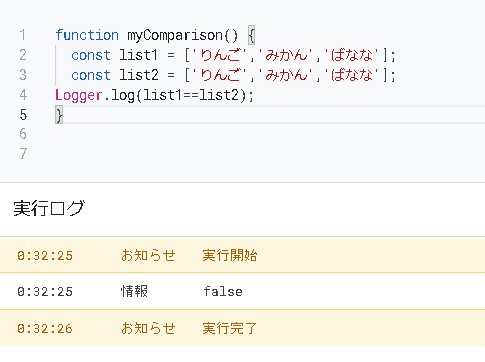Click line number 2 in the gutter
Image resolution: width=485 pixels, height=362 pixels.
(22, 55)
